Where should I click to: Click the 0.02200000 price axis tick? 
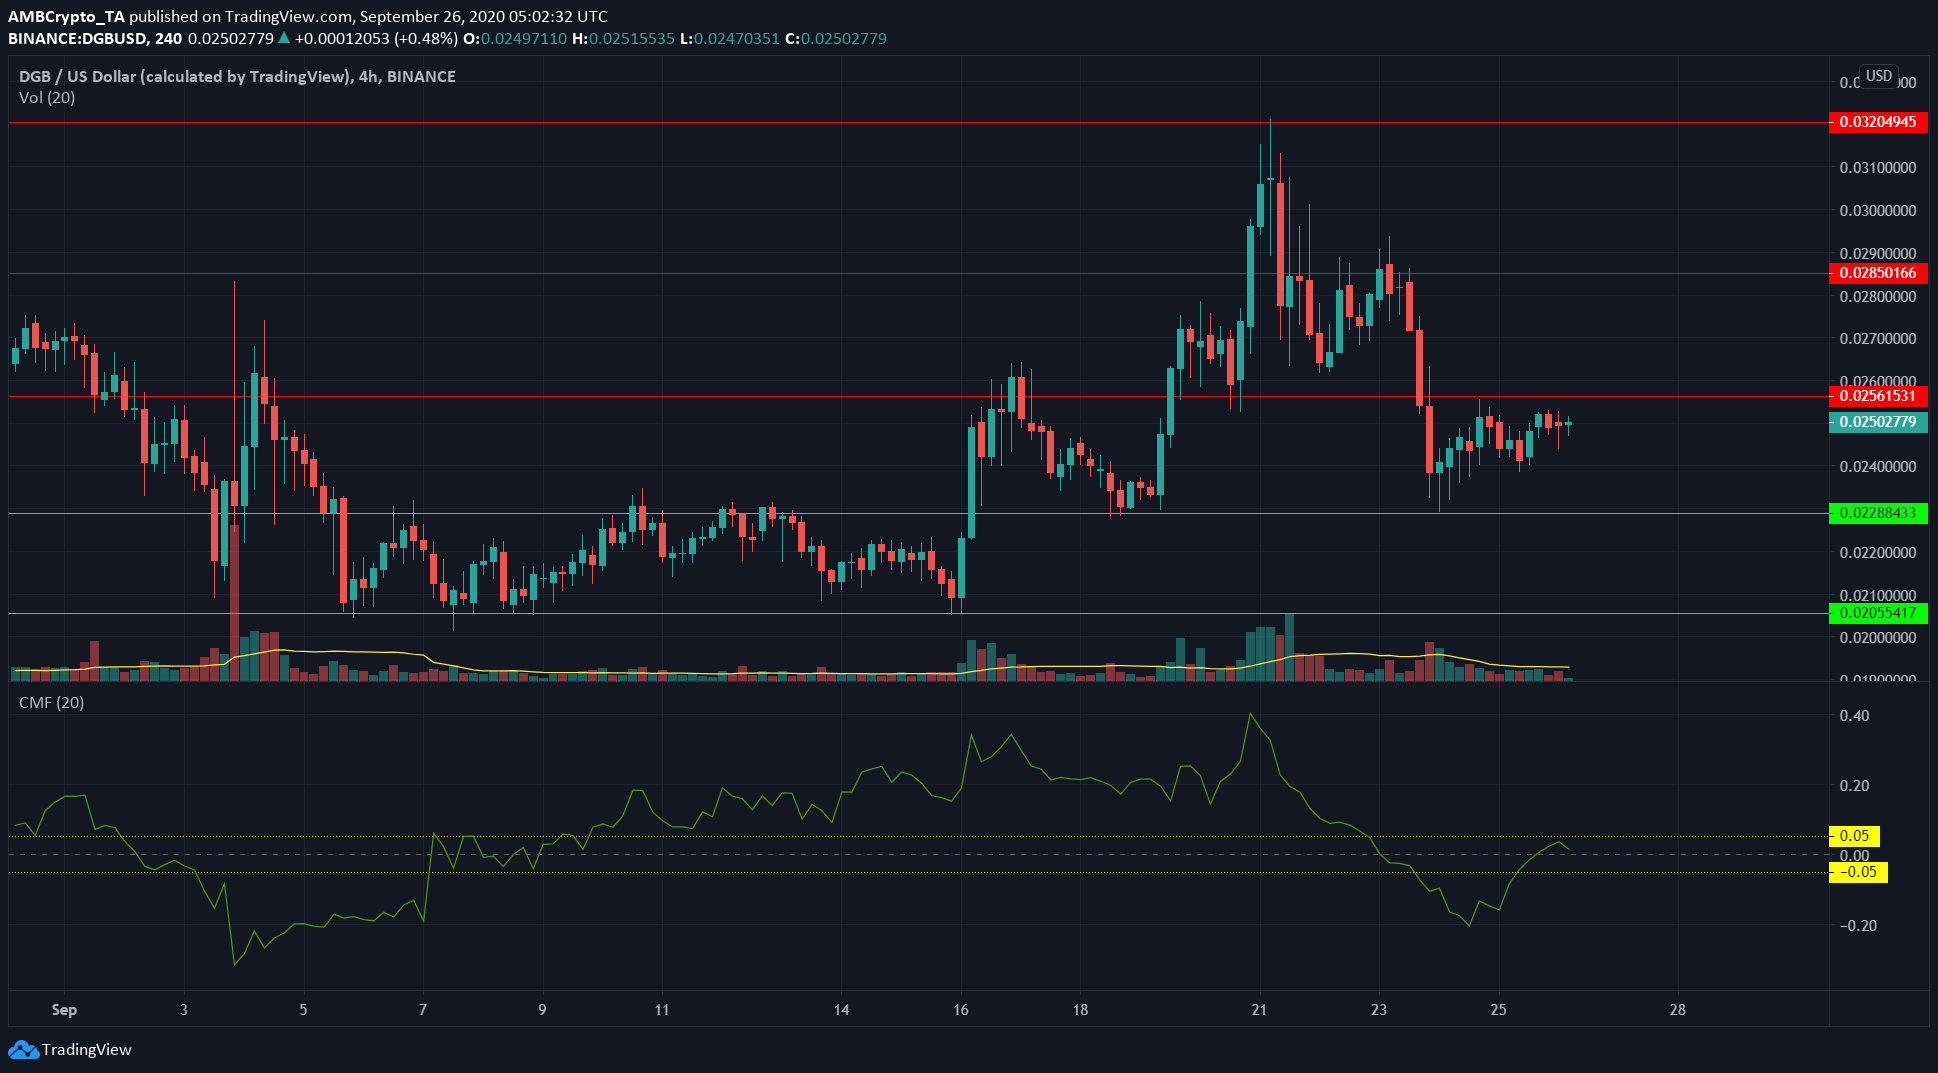[x=1878, y=552]
